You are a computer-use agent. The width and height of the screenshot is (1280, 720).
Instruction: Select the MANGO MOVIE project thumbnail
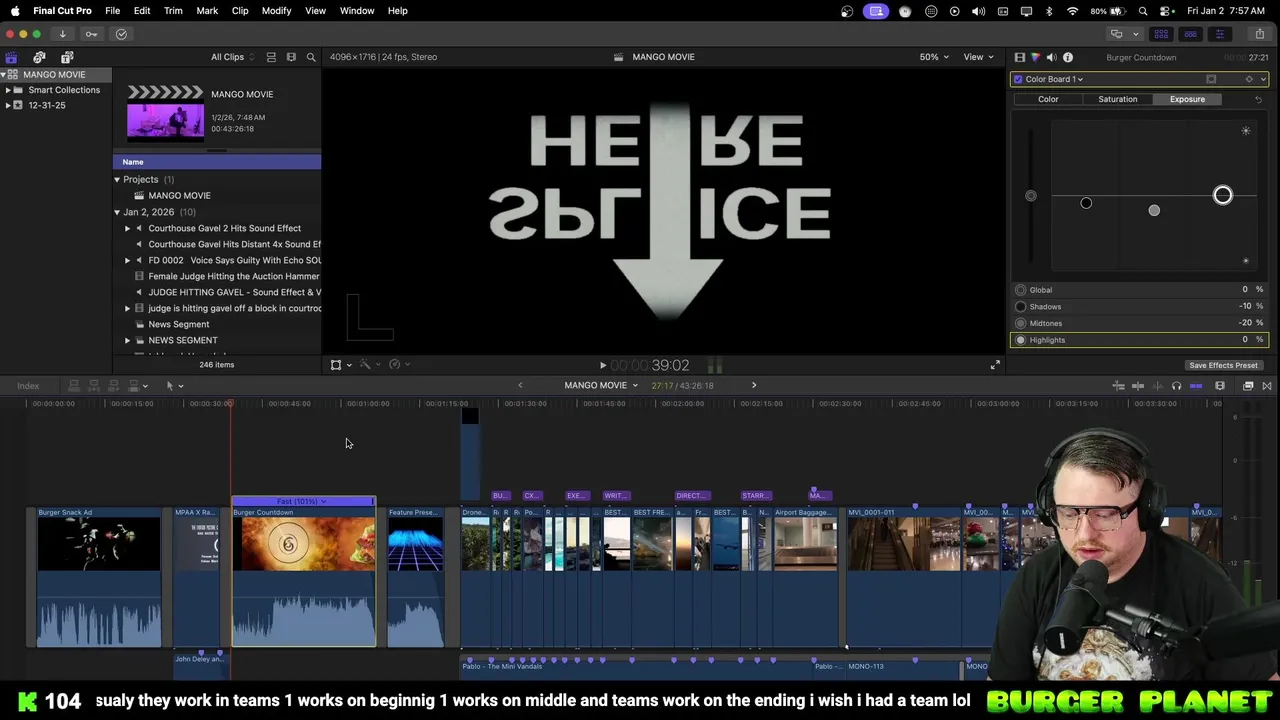165,112
